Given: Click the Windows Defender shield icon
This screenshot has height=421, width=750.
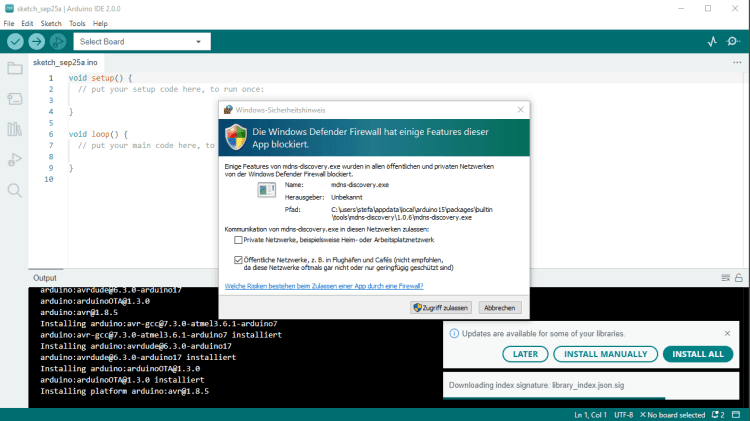Looking at the screenshot, I should [x=236, y=137].
